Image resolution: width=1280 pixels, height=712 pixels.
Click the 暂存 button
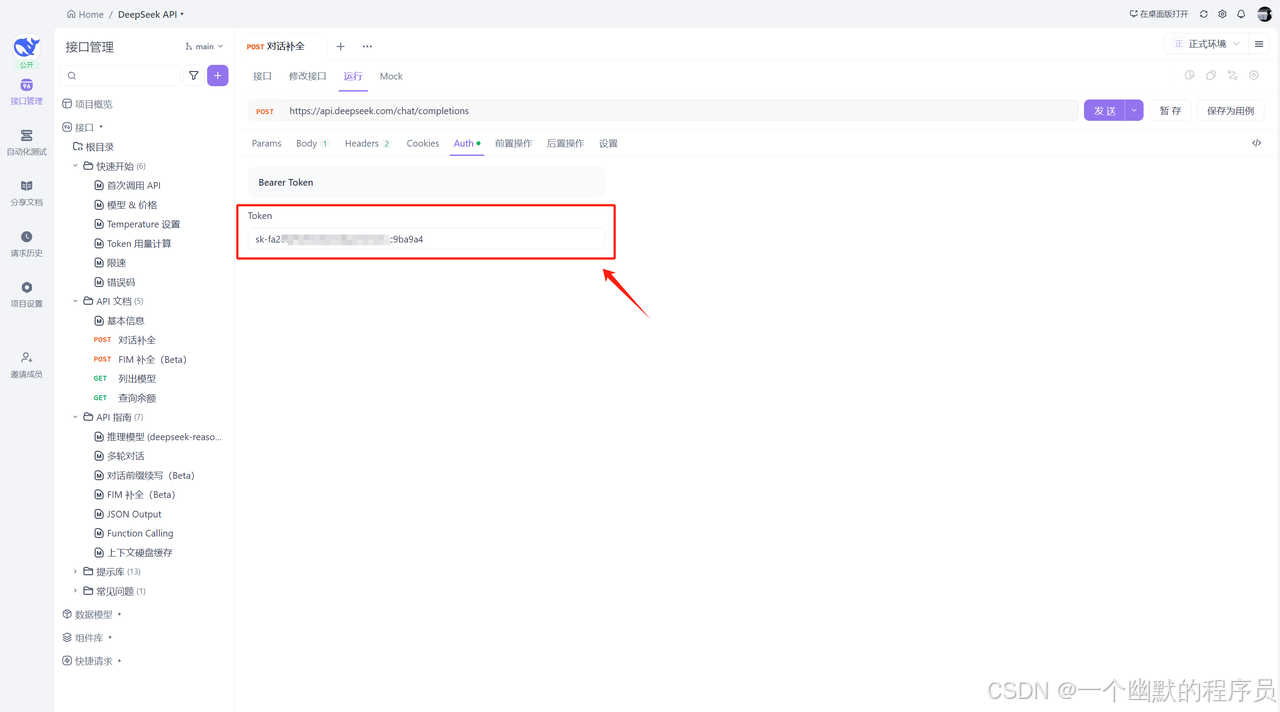[1171, 110]
